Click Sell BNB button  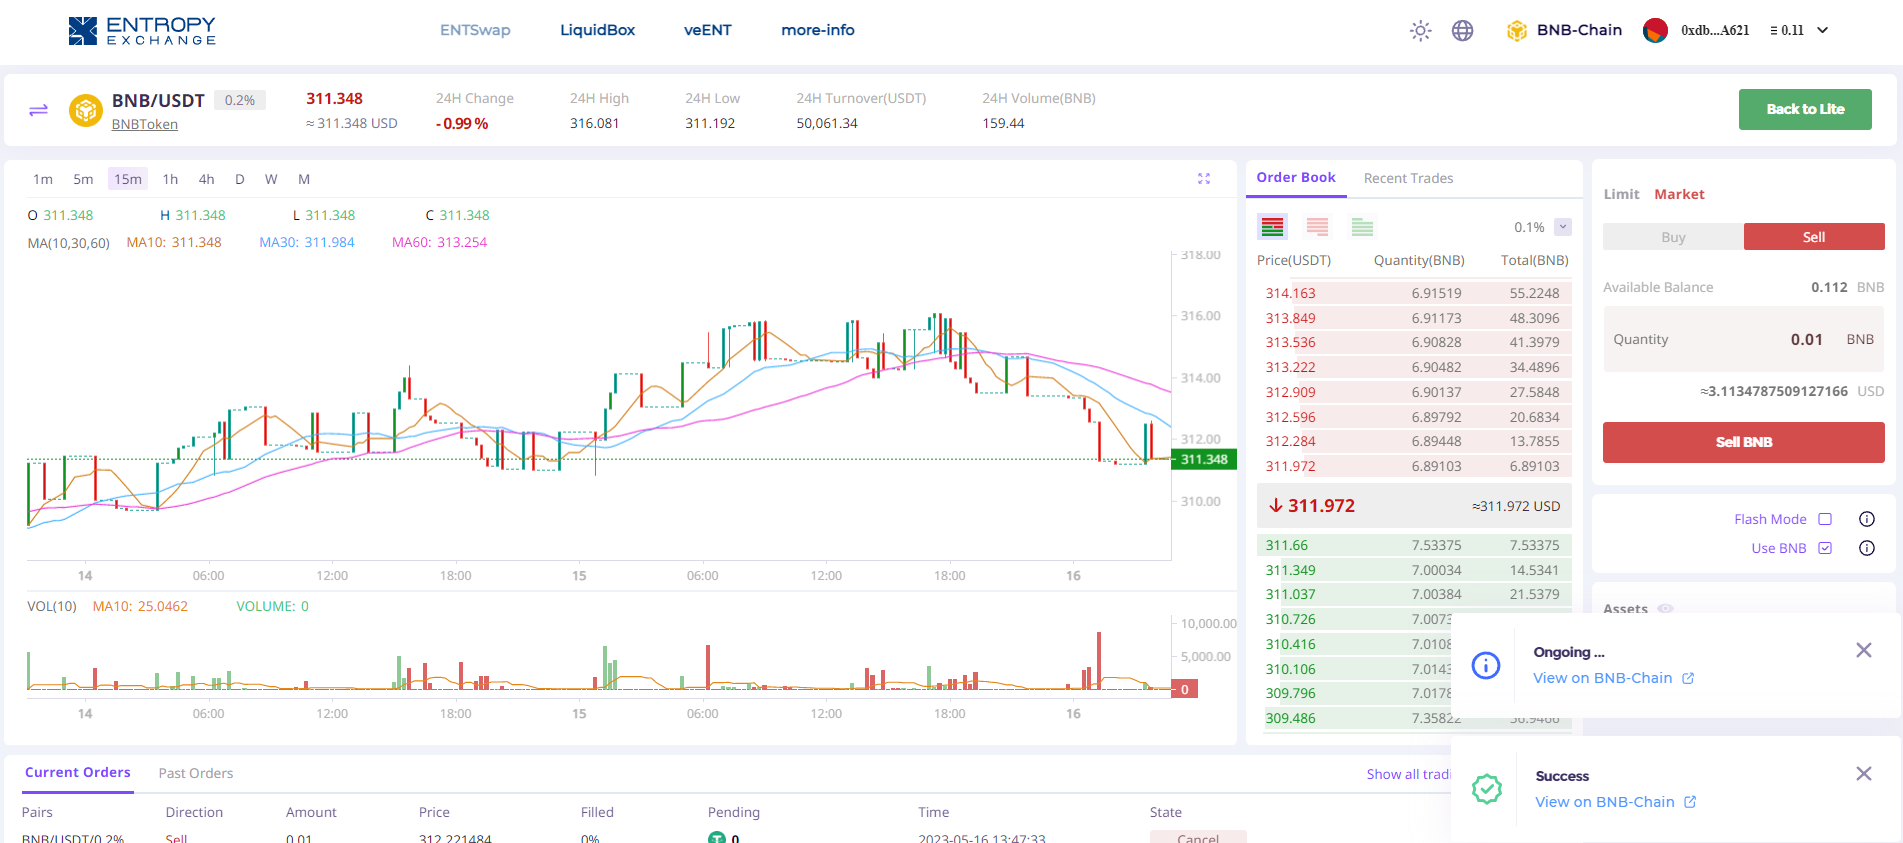tap(1744, 442)
